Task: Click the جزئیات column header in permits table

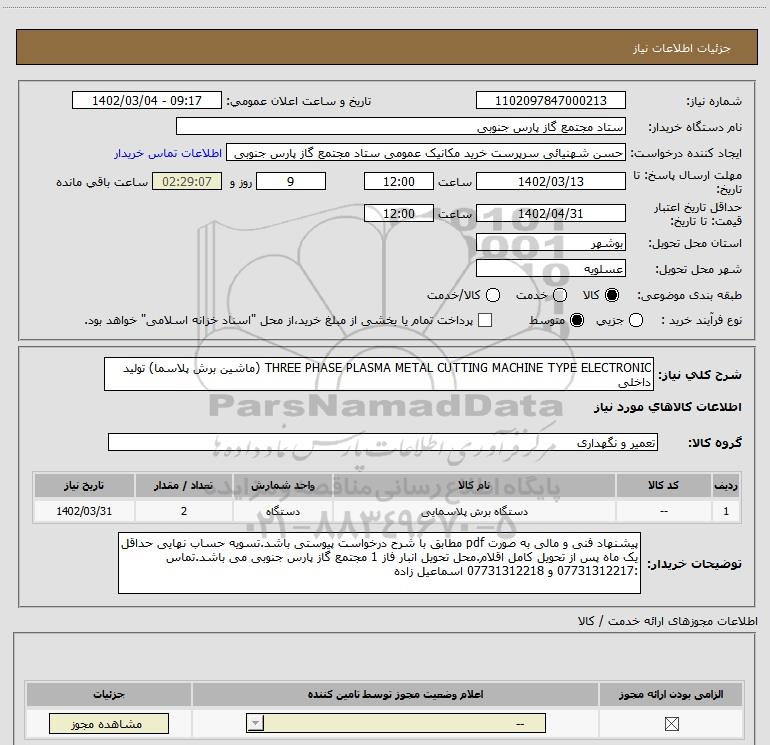Action: tap(109, 694)
